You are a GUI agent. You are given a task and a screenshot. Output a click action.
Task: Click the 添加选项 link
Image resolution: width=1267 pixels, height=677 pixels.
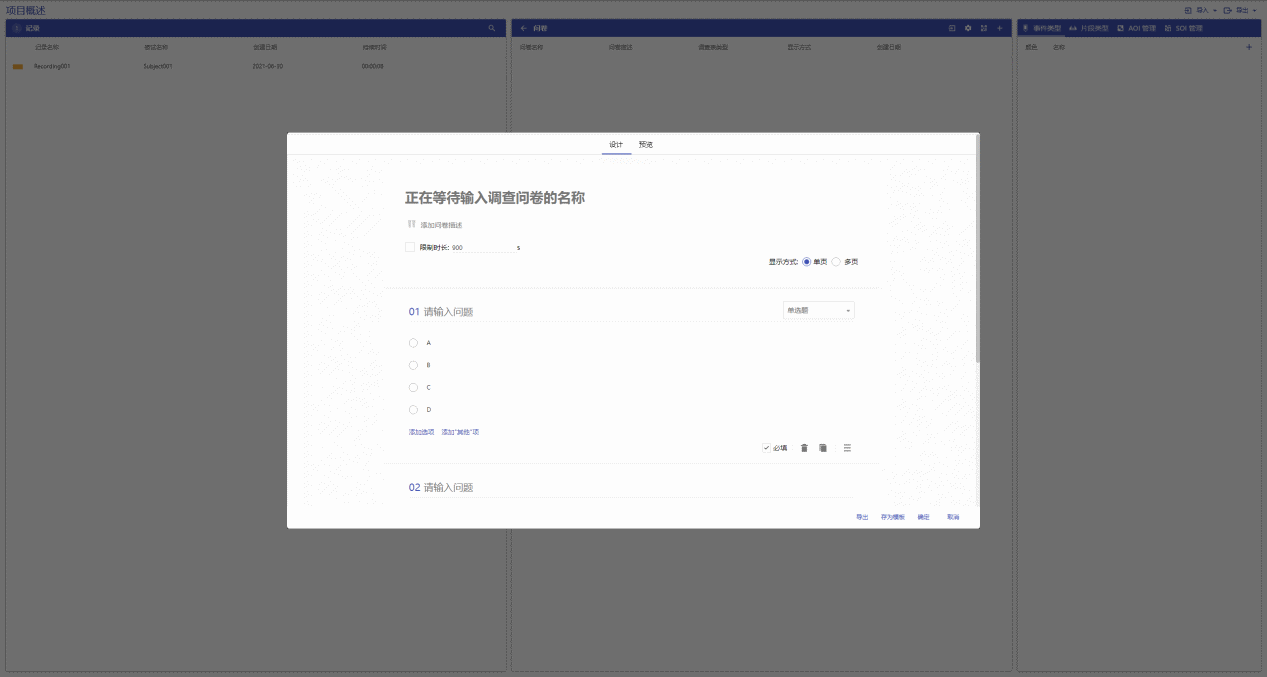point(421,432)
